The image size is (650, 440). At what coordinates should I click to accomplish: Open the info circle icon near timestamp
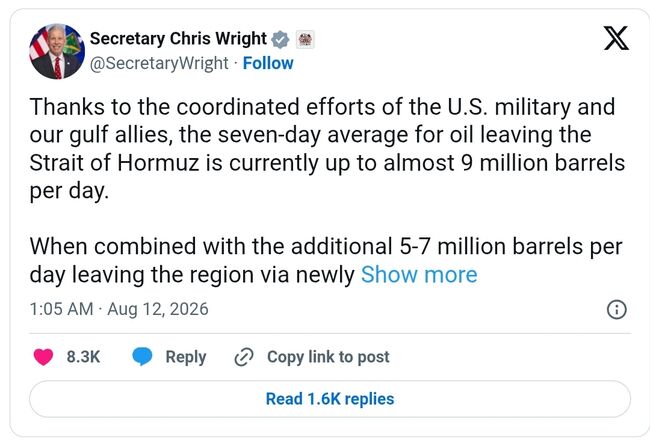pyautogui.click(x=616, y=309)
